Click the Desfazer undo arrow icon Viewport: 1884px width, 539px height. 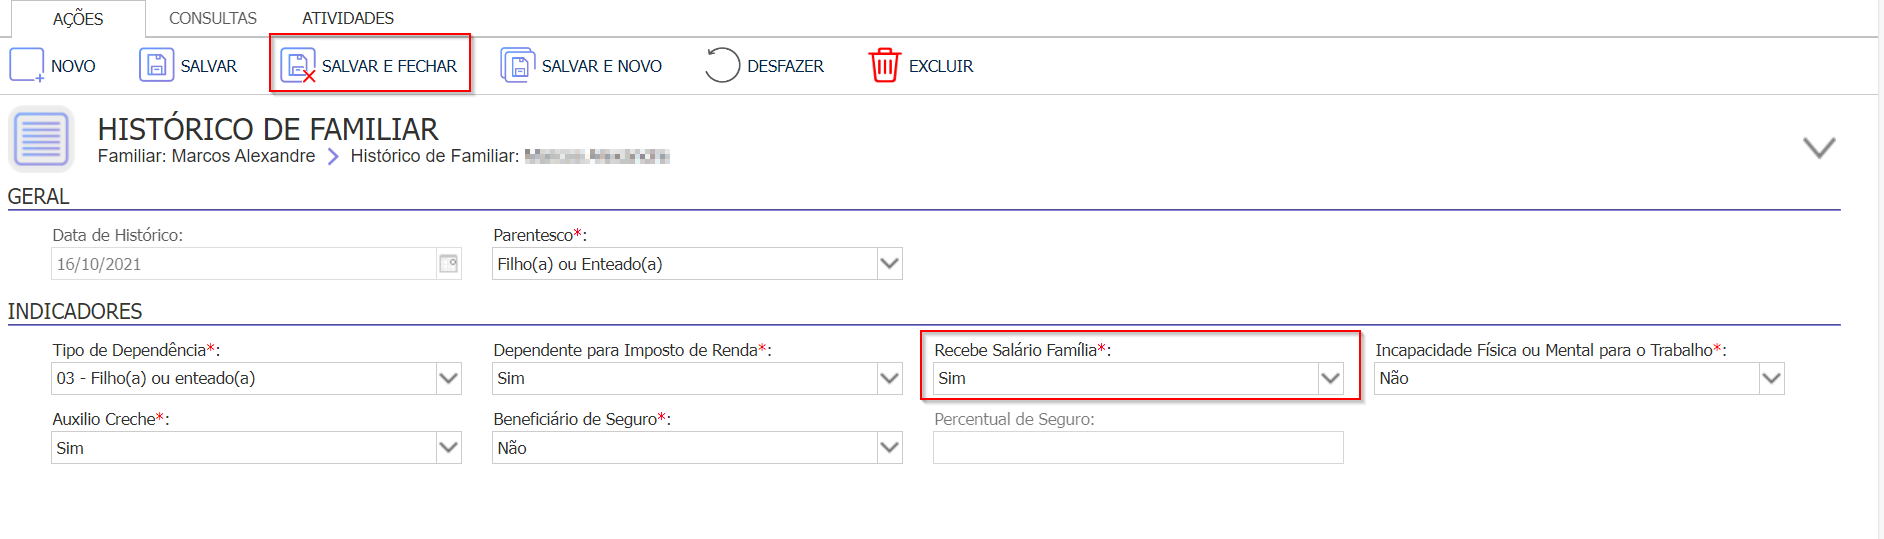[x=722, y=66]
